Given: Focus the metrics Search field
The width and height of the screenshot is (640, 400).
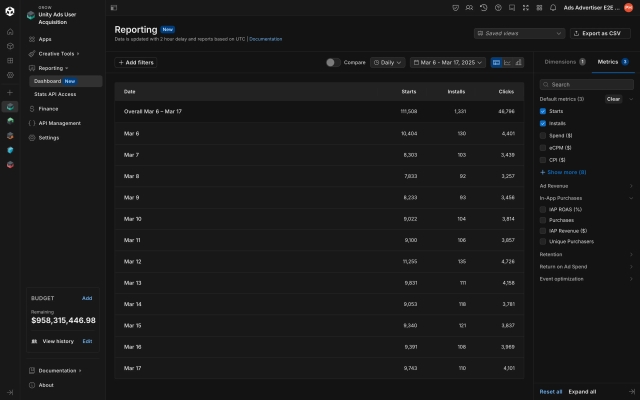Looking at the screenshot, I should click(587, 84).
